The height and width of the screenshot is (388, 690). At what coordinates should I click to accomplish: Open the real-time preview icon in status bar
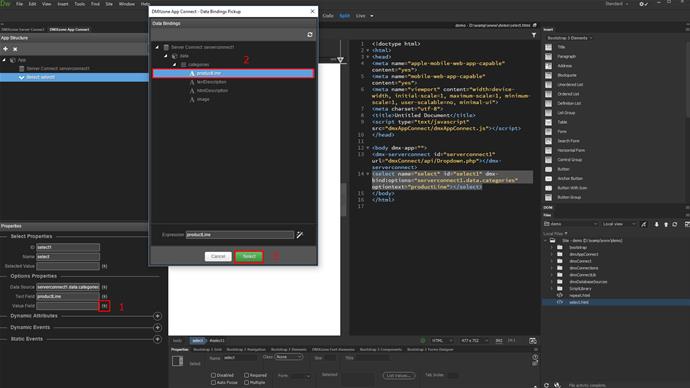[532, 340]
